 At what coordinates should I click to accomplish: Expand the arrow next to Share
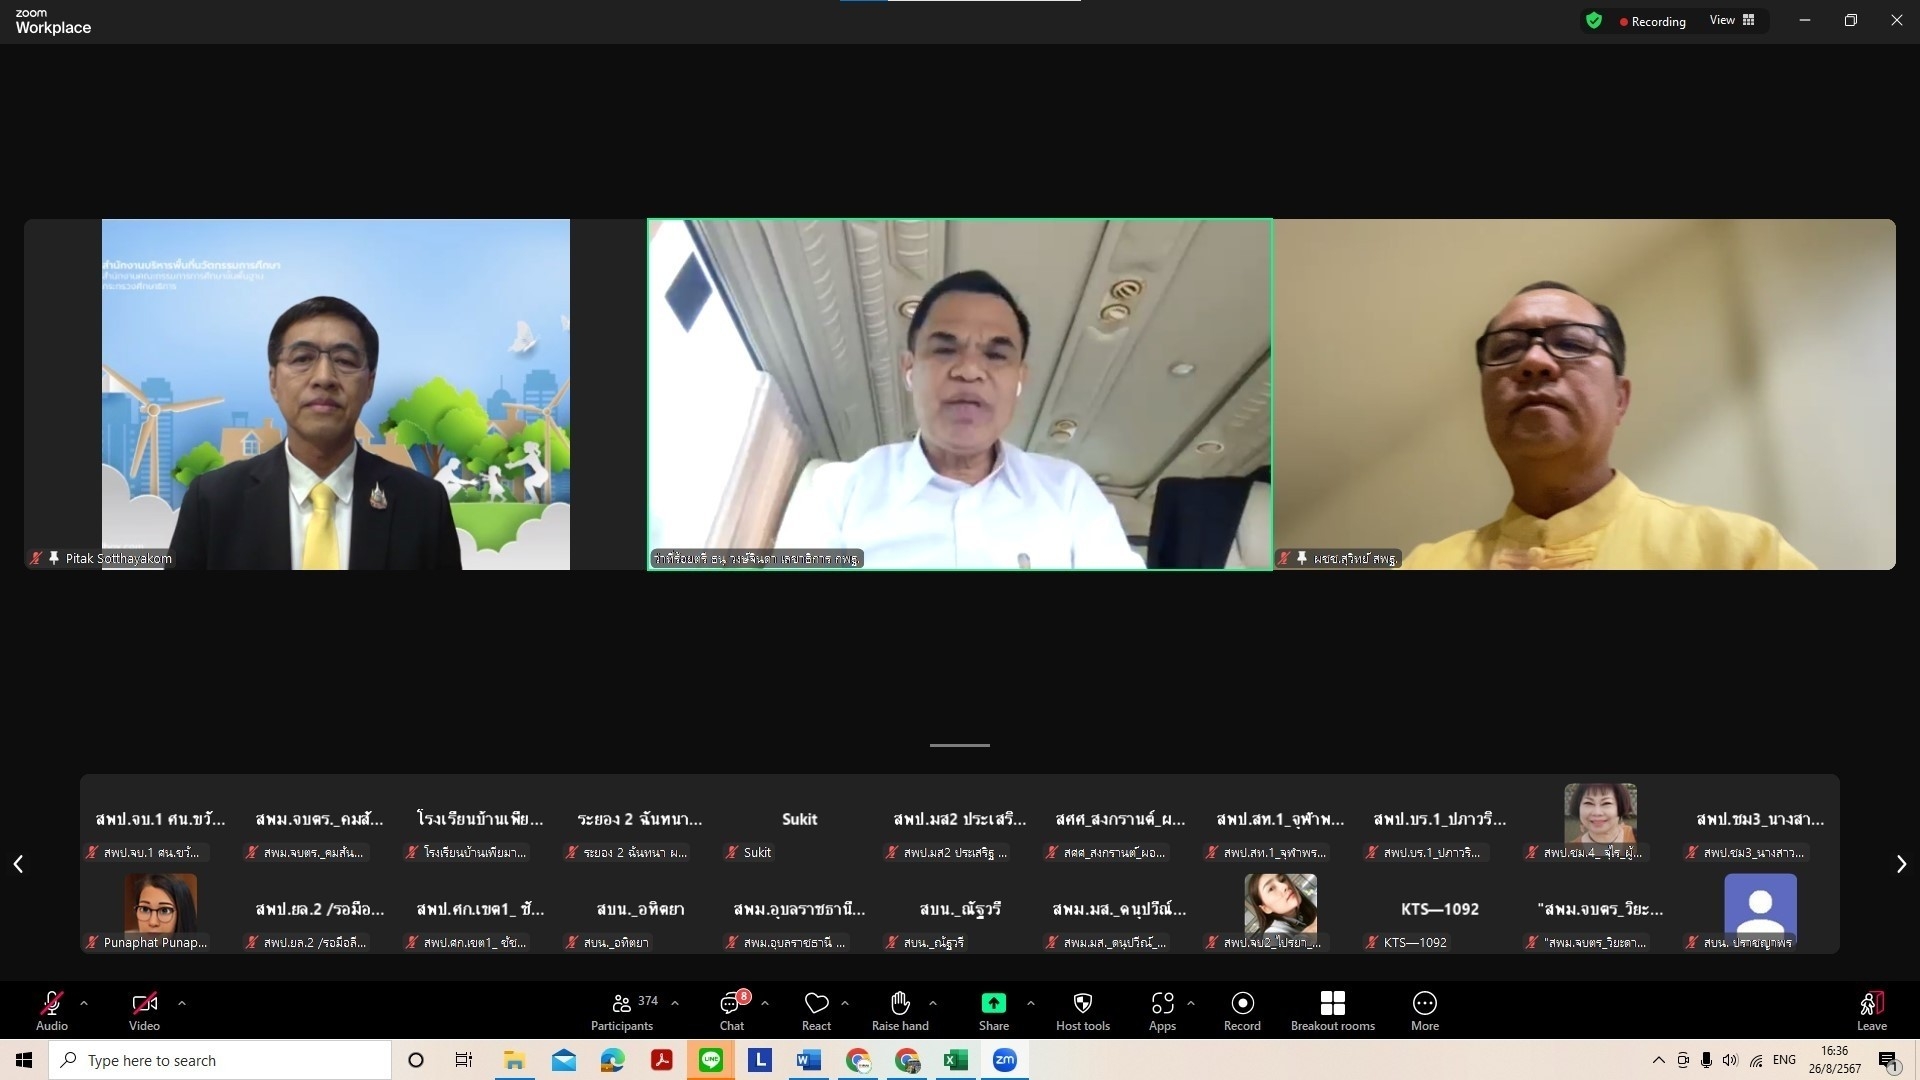(1030, 1002)
